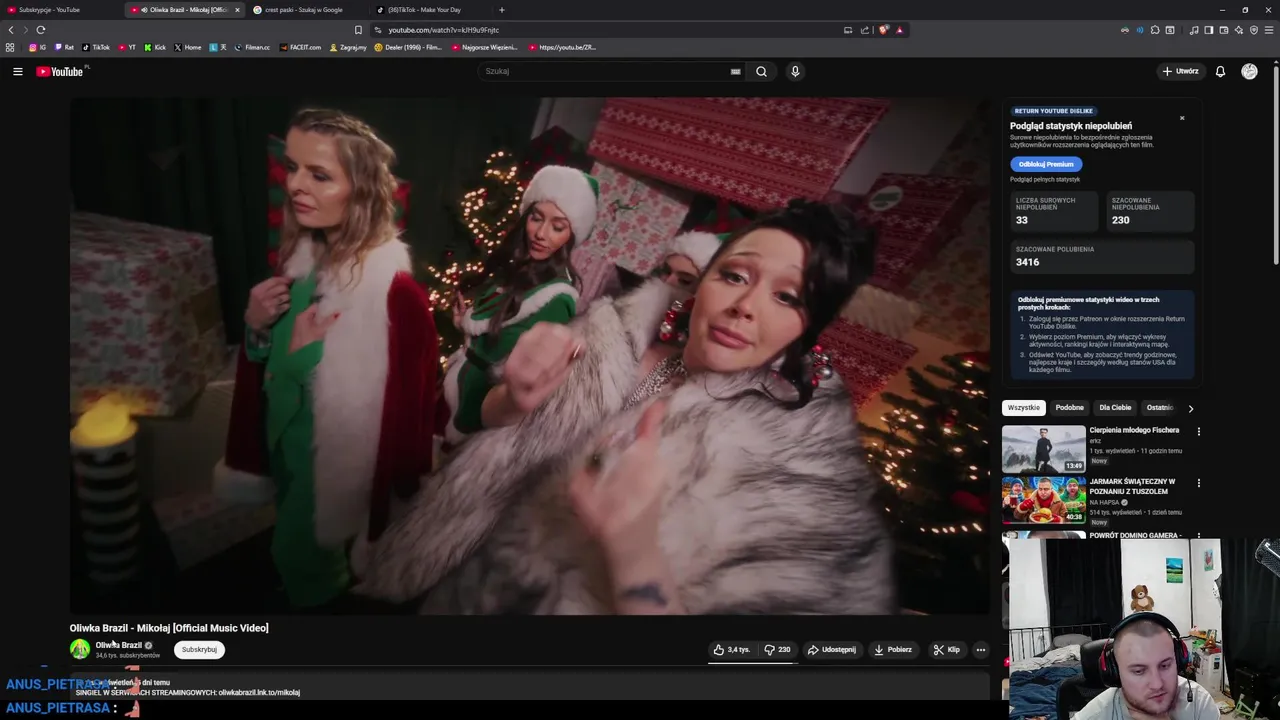Image resolution: width=1280 pixels, height=720 pixels.
Task: Click the video title Oliwka Brazil - Mikołaj
Action: click(169, 628)
